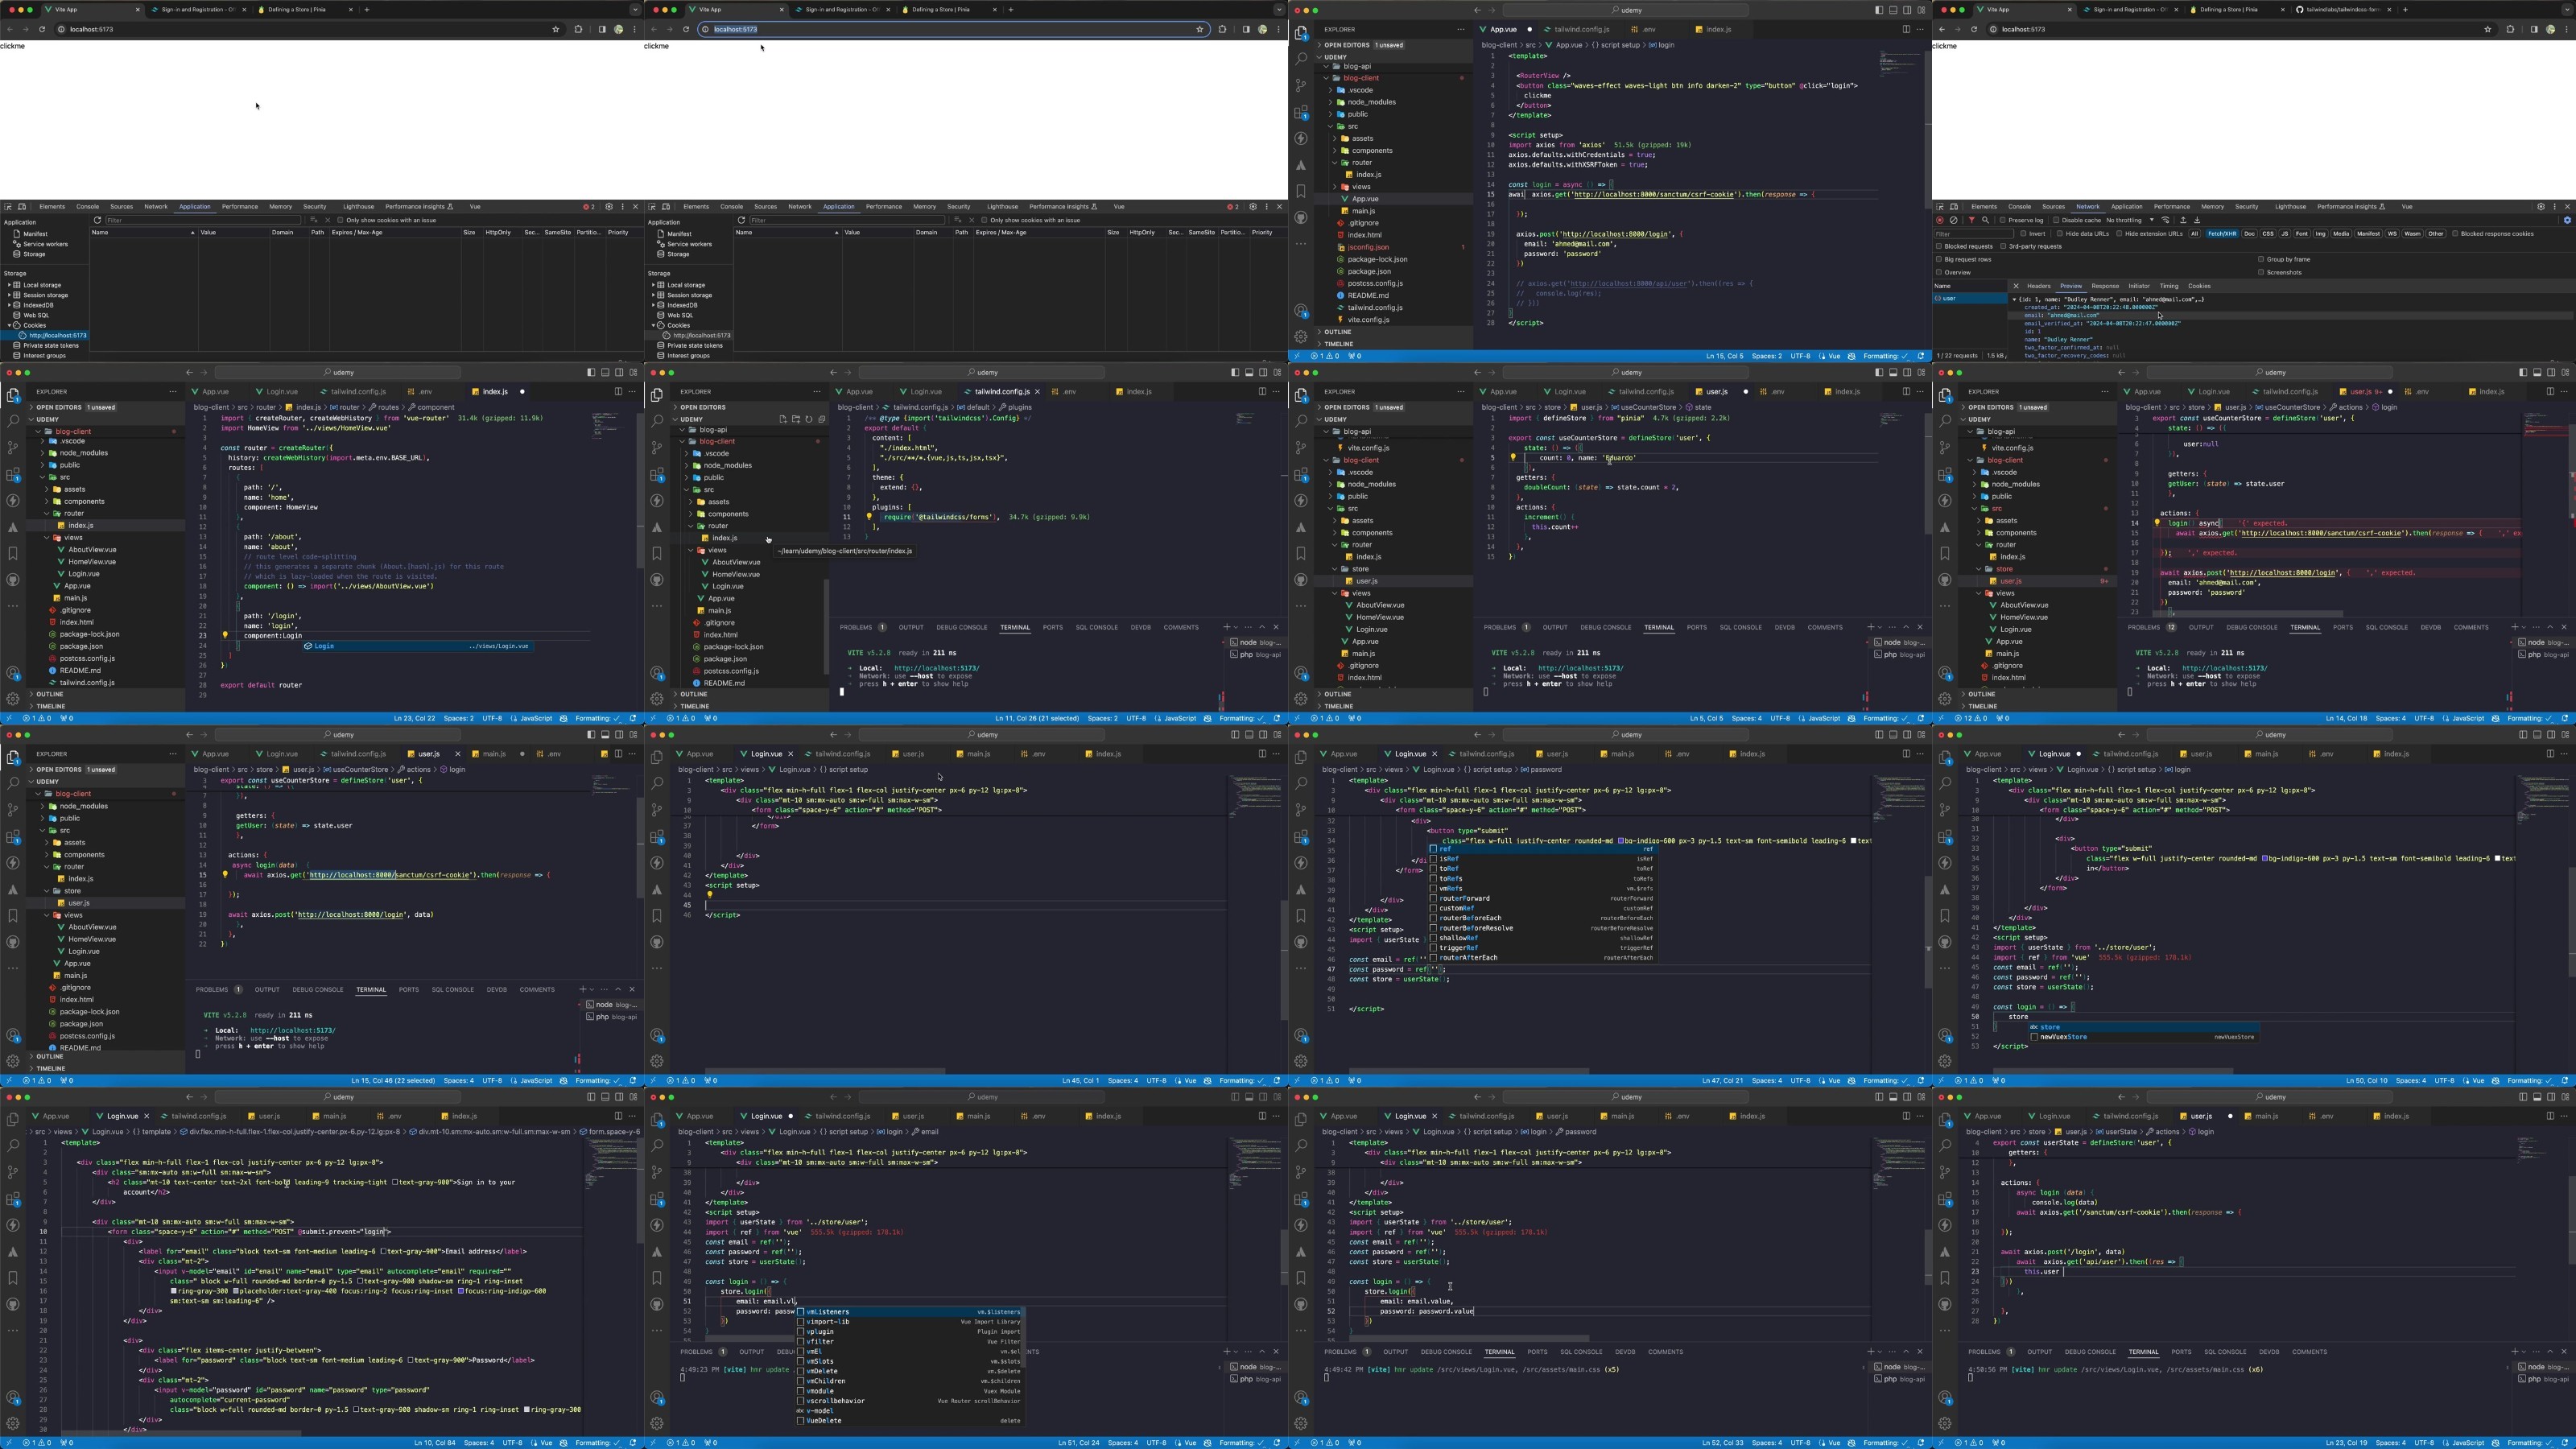Select Fetch/XHR filter button

tap(2222, 234)
